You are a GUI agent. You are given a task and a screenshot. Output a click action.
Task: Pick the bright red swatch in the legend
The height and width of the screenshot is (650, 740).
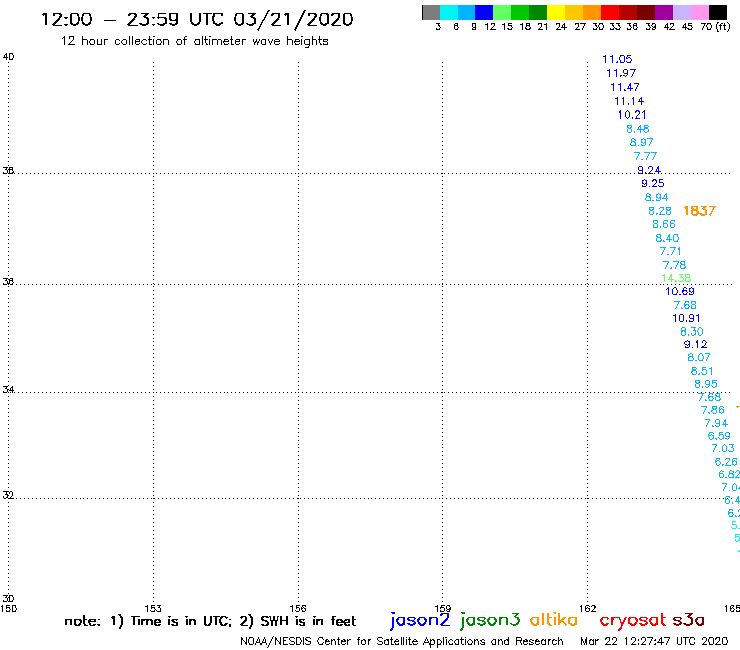tap(610, 12)
